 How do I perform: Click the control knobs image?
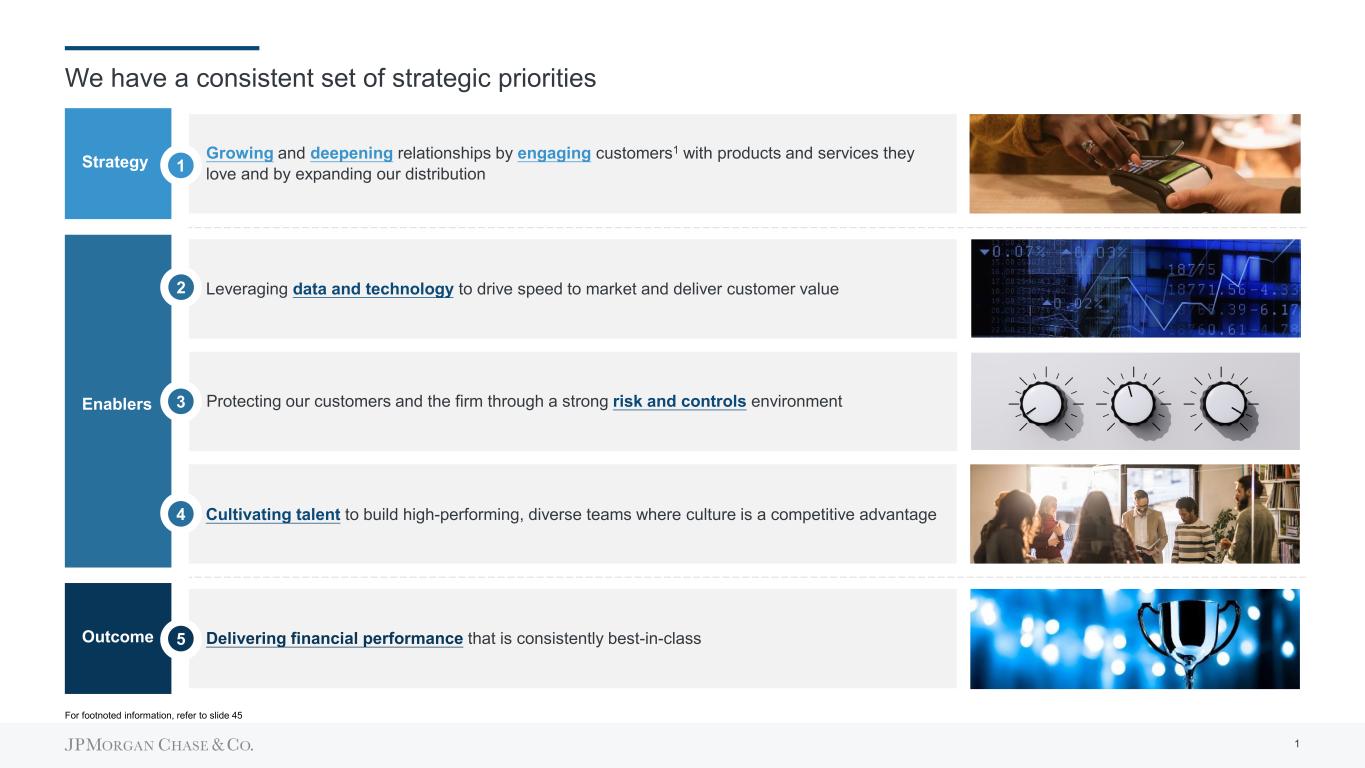pos(1135,401)
